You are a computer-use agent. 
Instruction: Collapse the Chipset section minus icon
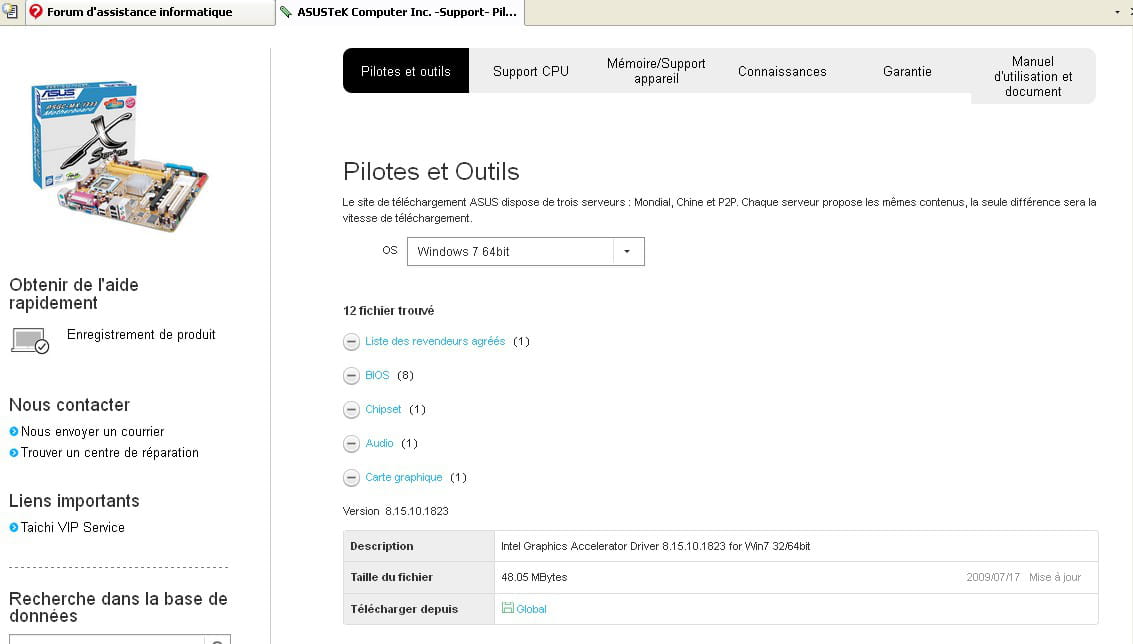(351, 409)
